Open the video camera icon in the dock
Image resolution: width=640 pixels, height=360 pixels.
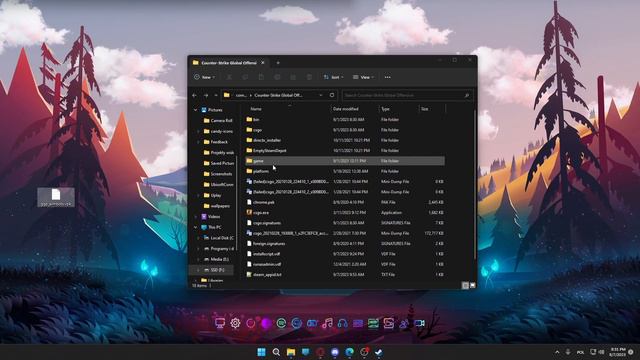[419, 323]
